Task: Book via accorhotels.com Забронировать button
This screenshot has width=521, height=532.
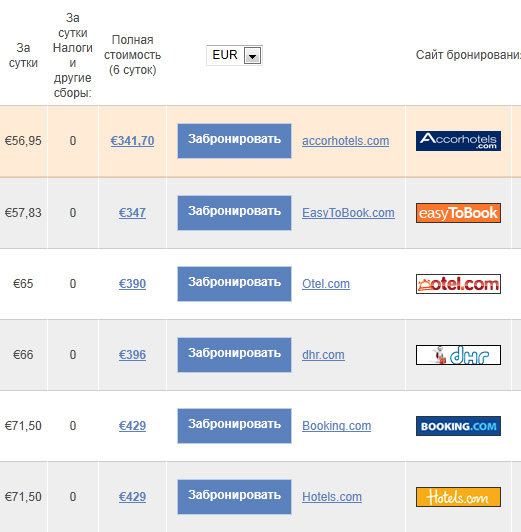Action: (x=234, y=141)
